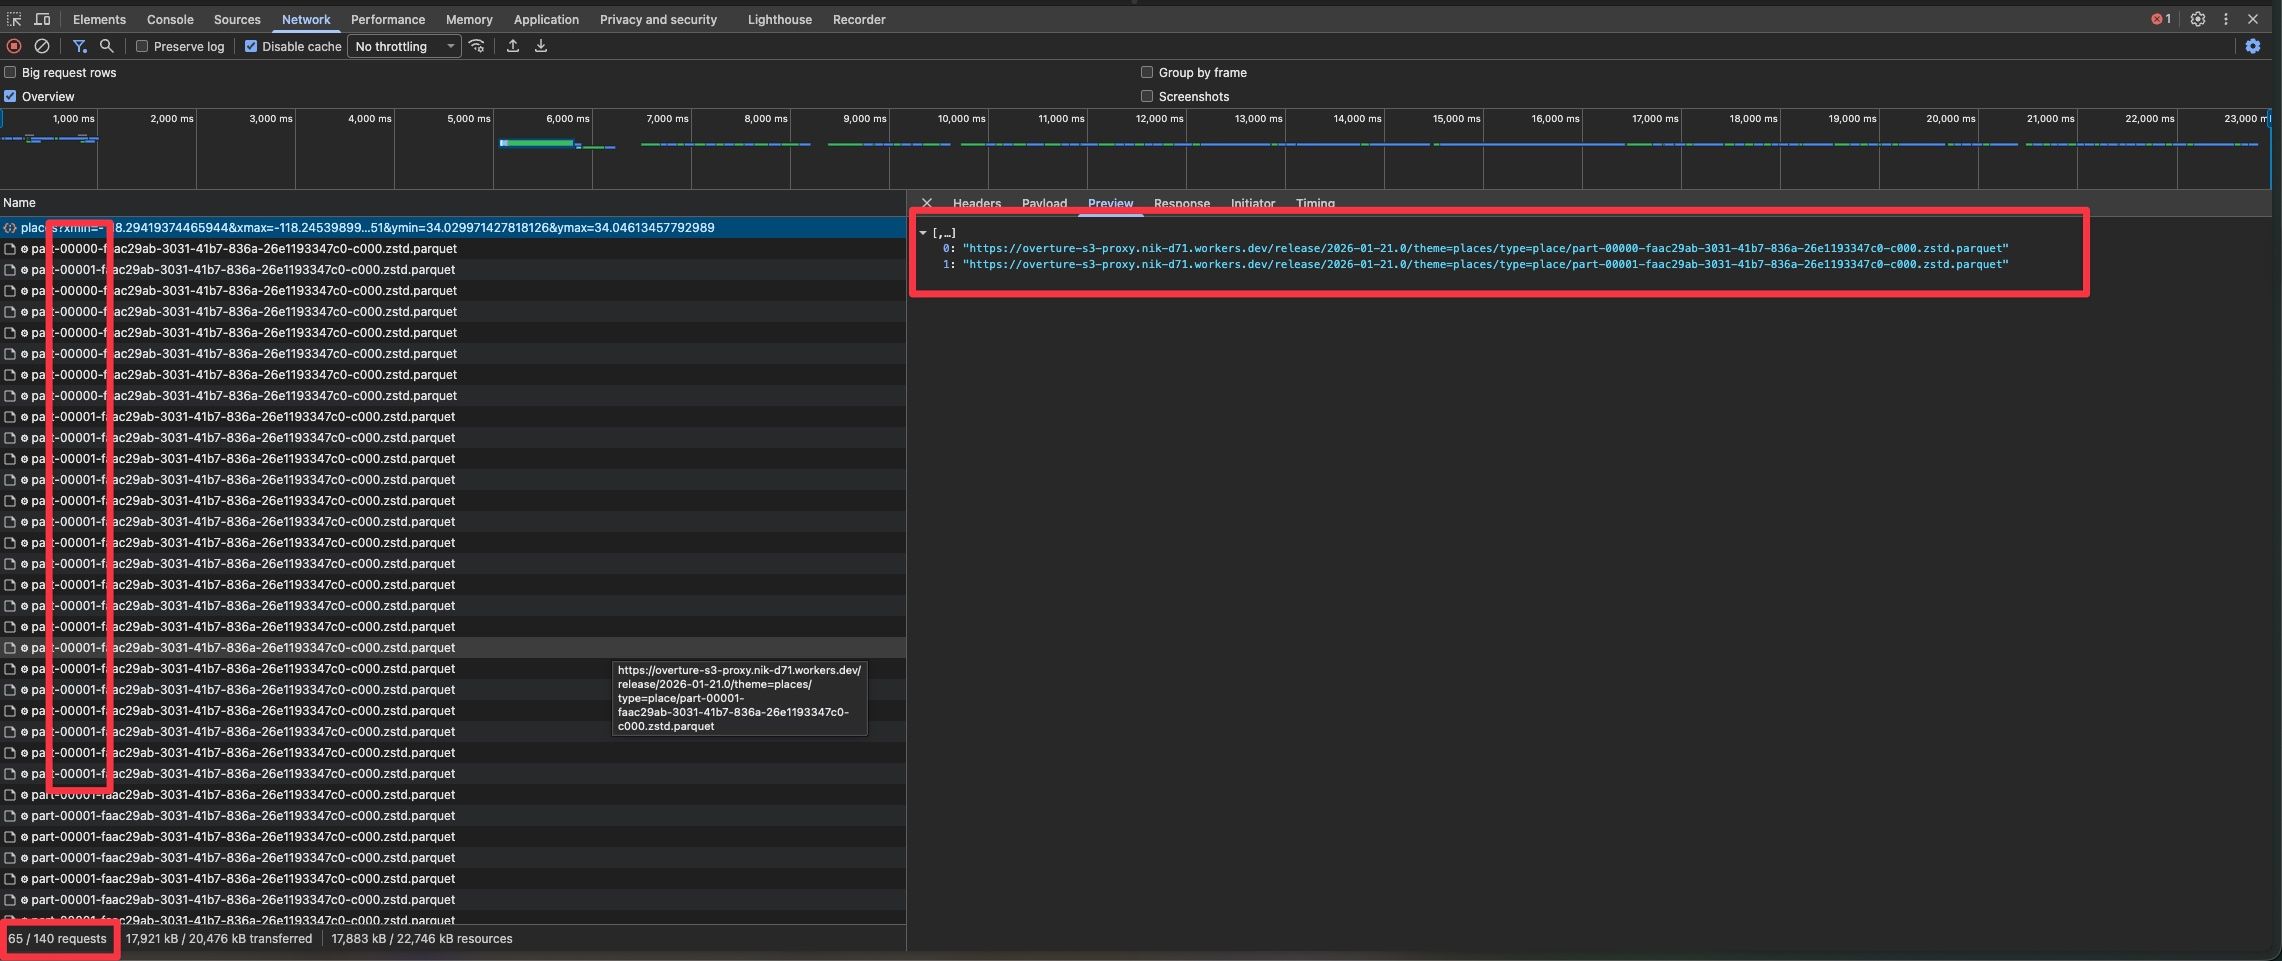Open the DevTools three-dot menu
This screenshot has width=2282, height=961.
pyautogui.click(x=2225, y=19)
